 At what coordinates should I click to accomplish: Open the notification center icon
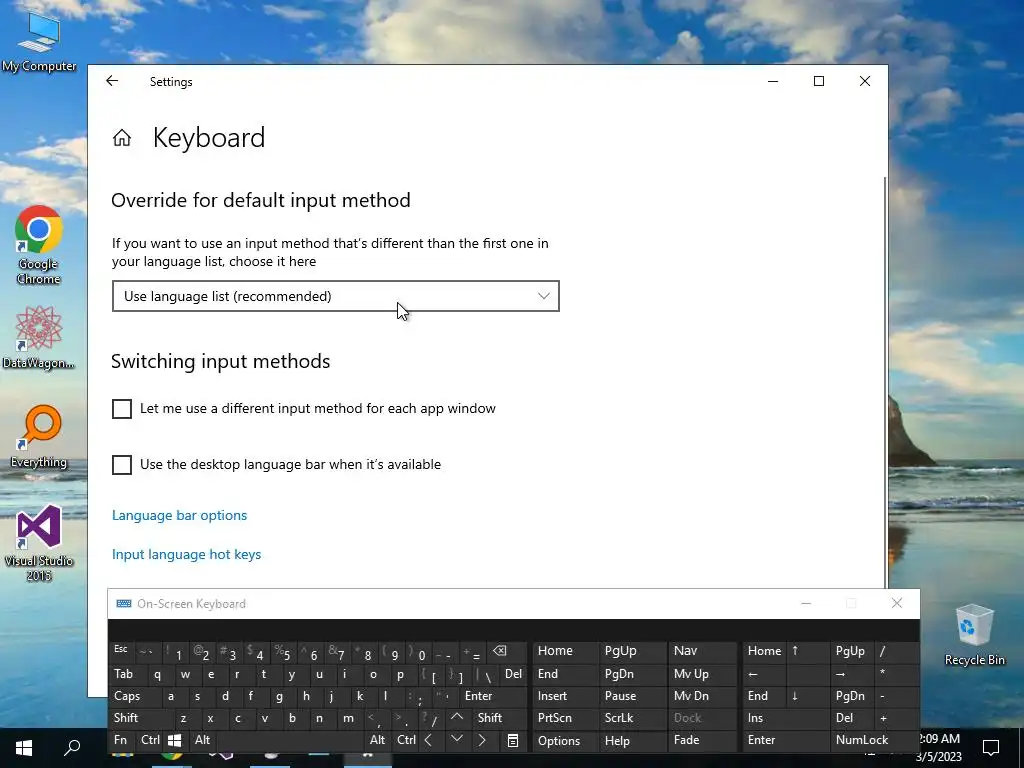pos(991,747)
